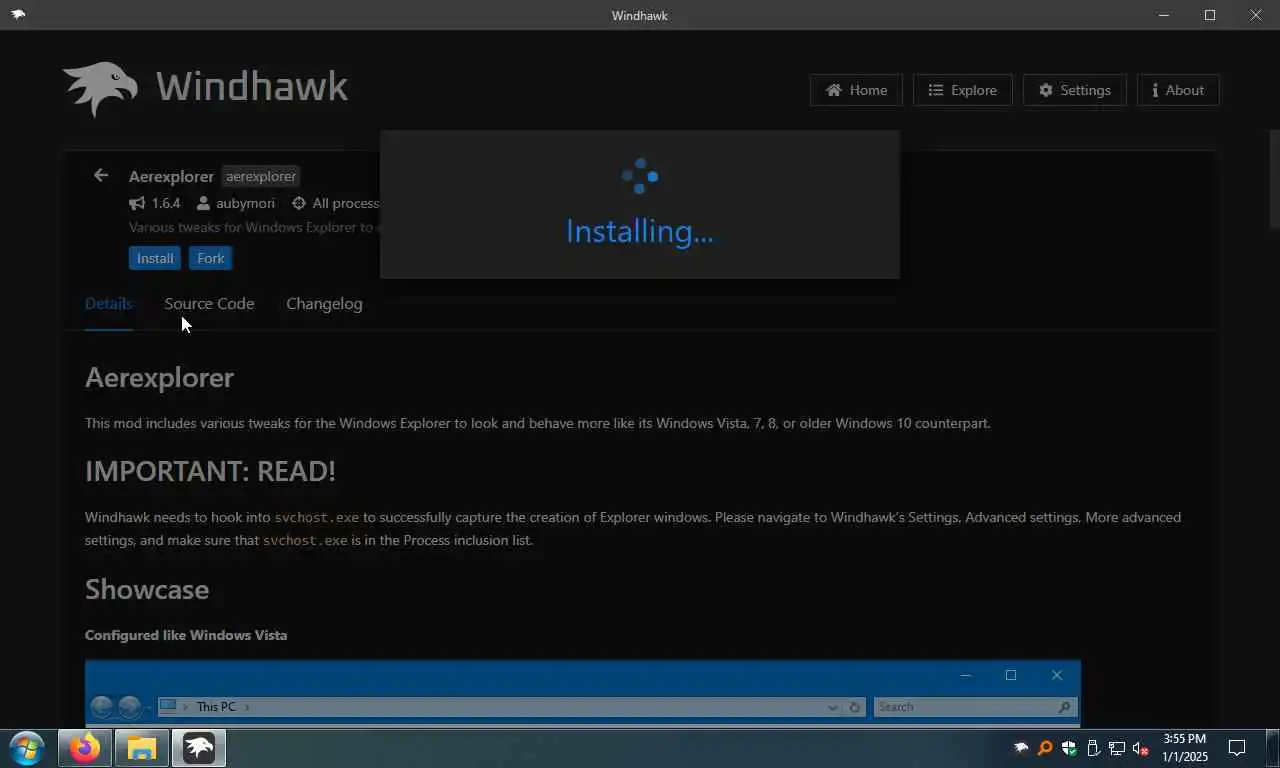Click the page vertical scrollbar
This screenshot has width=1280, height=768.
click(1274, 180)
